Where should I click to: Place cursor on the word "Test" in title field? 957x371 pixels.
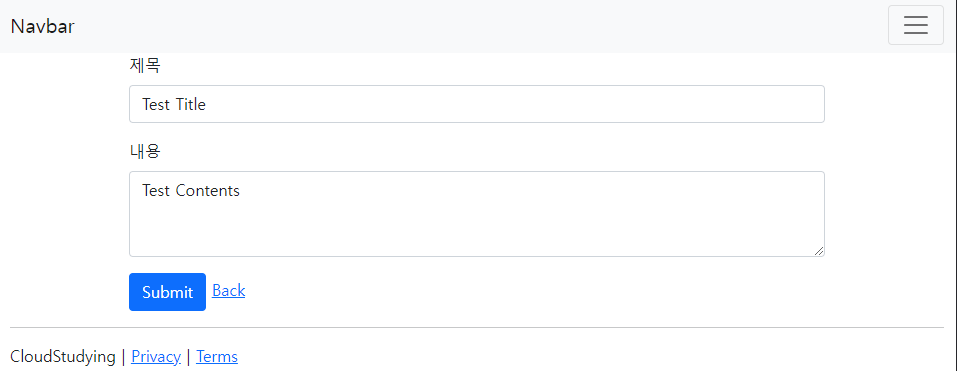point(156,104)
